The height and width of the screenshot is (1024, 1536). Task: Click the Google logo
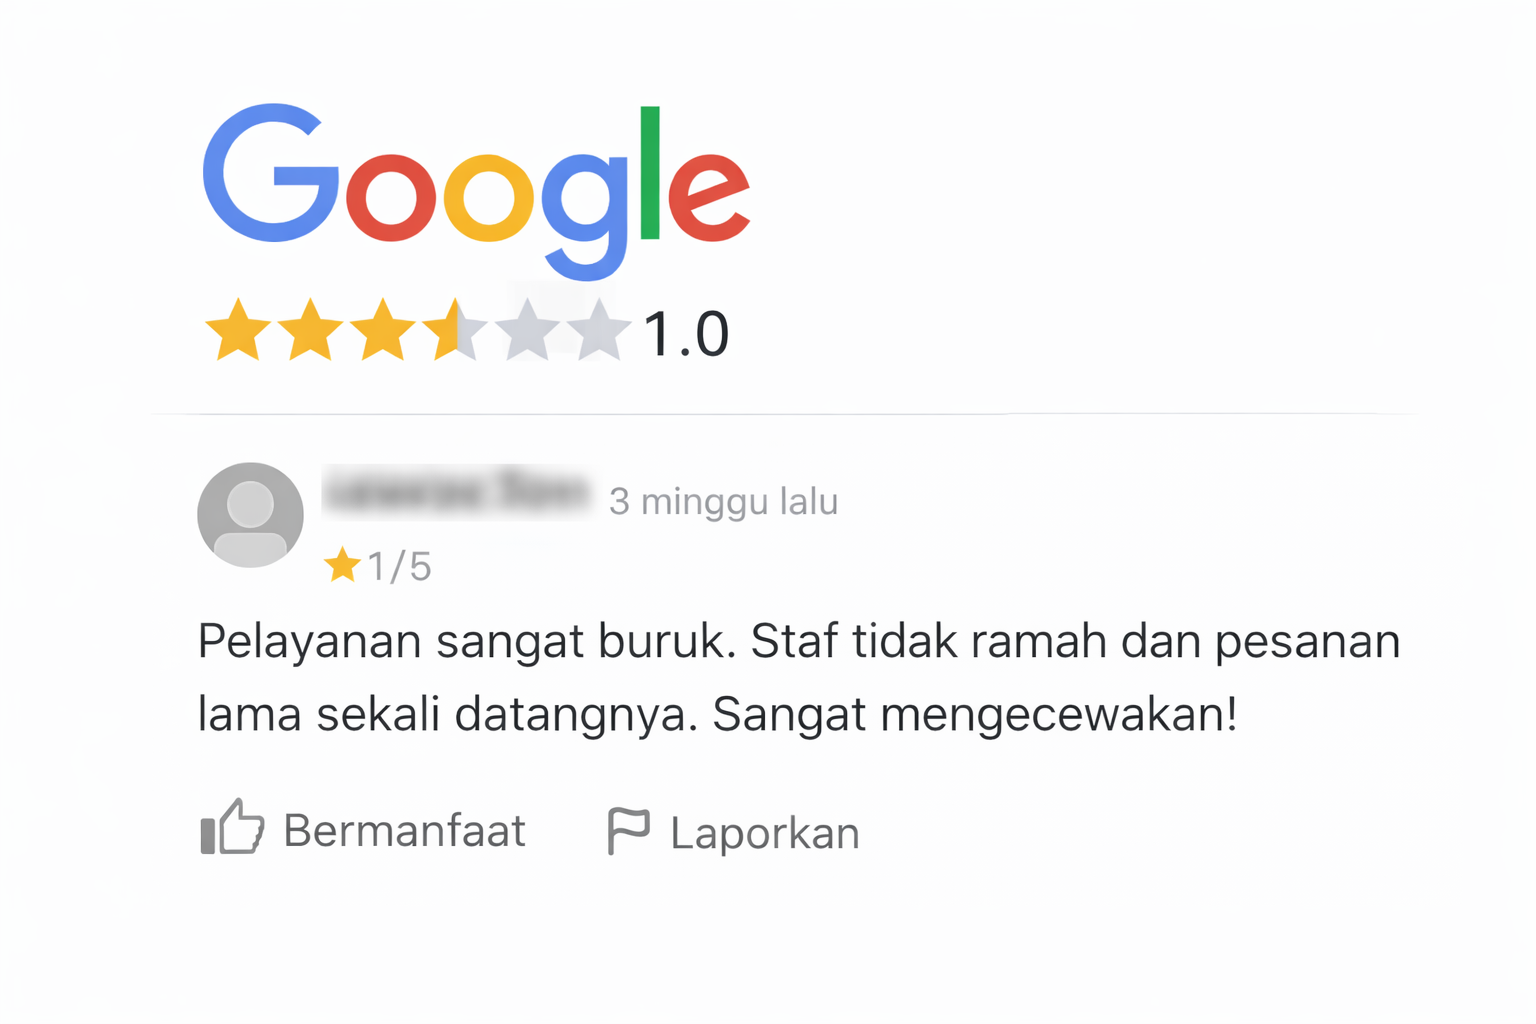point(476,190)
